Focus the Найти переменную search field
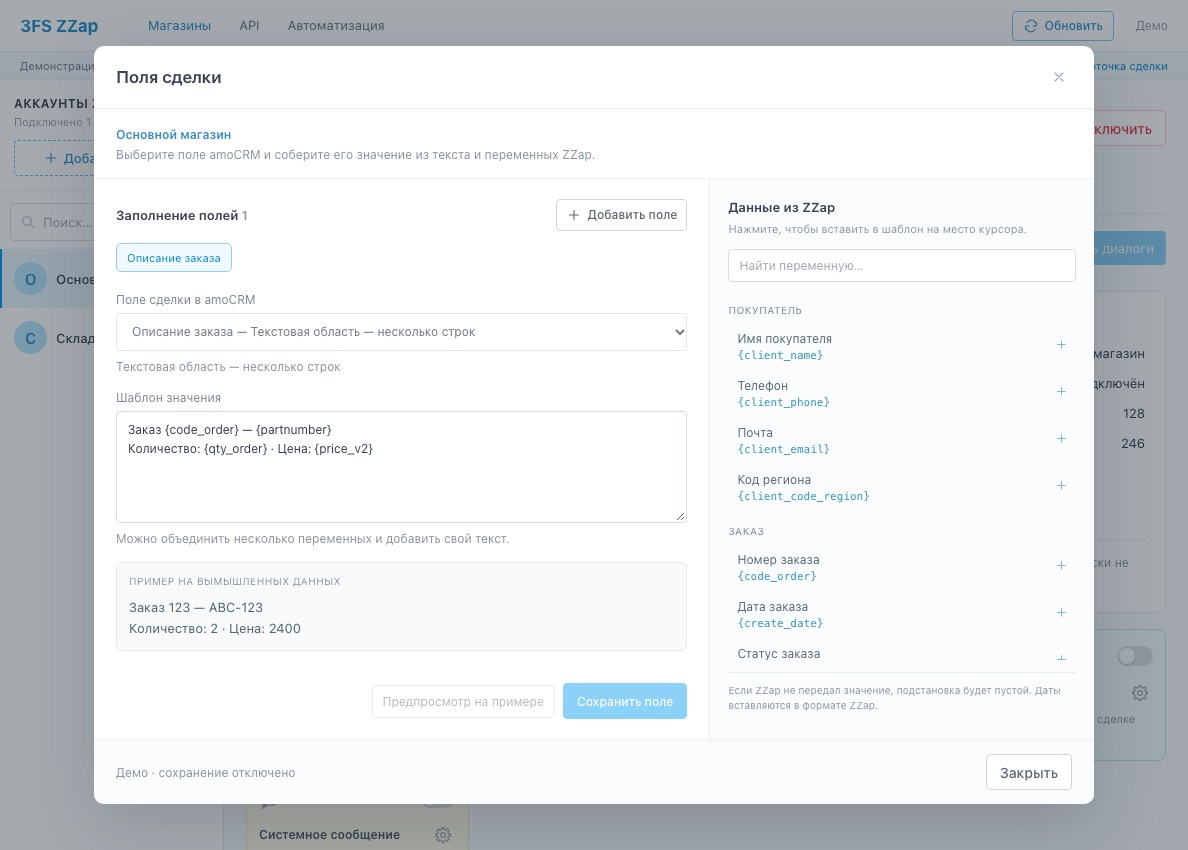Image resolution: width=1188 pixels, height=850 pixels. (x=902, y=266)
